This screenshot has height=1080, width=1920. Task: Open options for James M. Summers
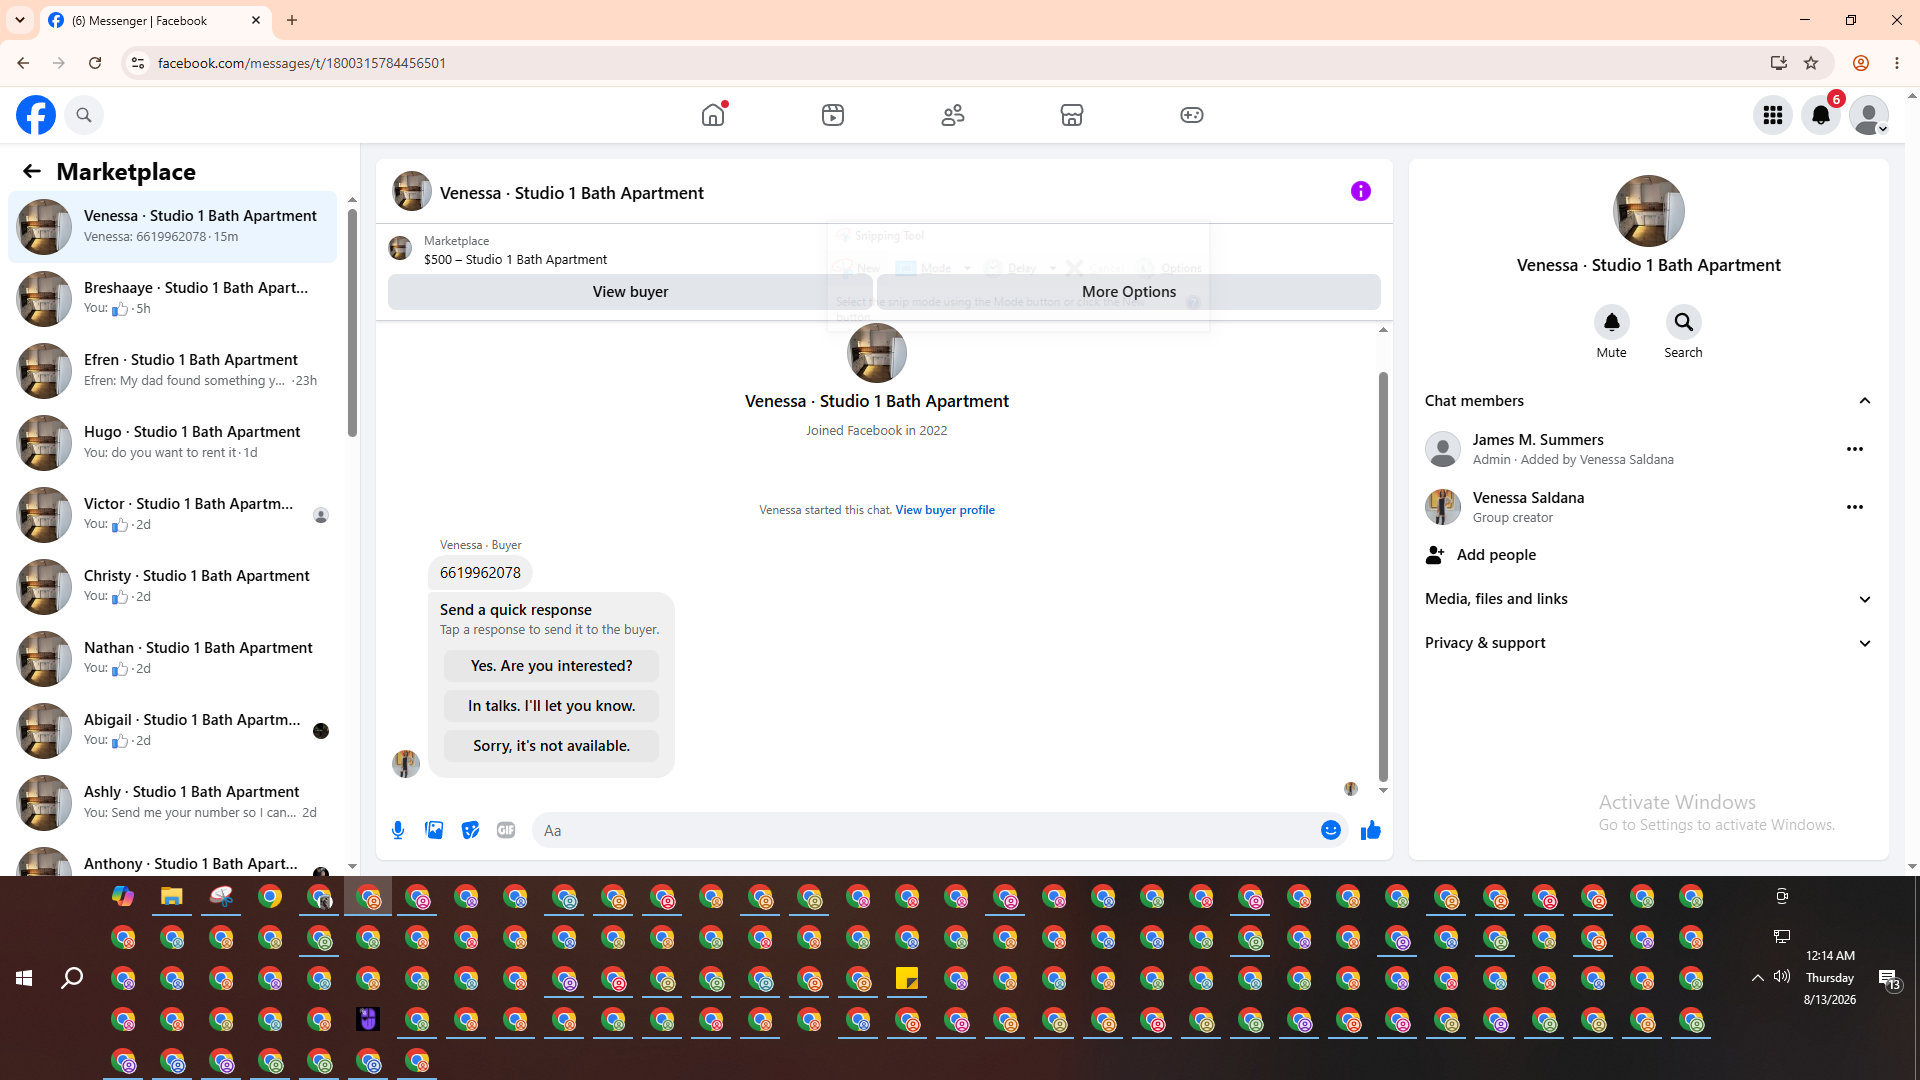(x=1855, y=449)
